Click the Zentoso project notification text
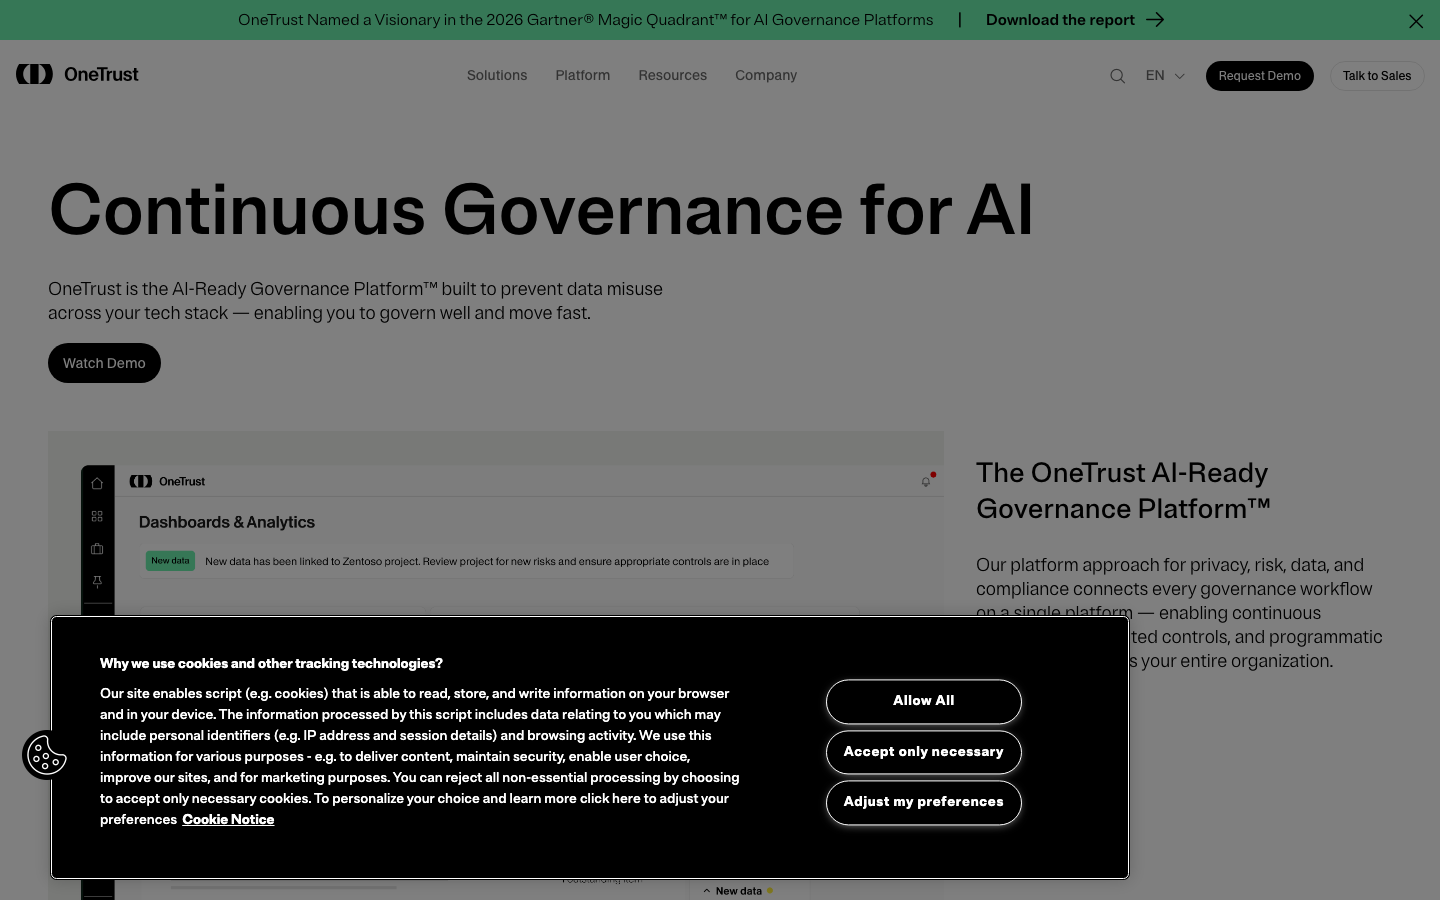 coord(487,561)
